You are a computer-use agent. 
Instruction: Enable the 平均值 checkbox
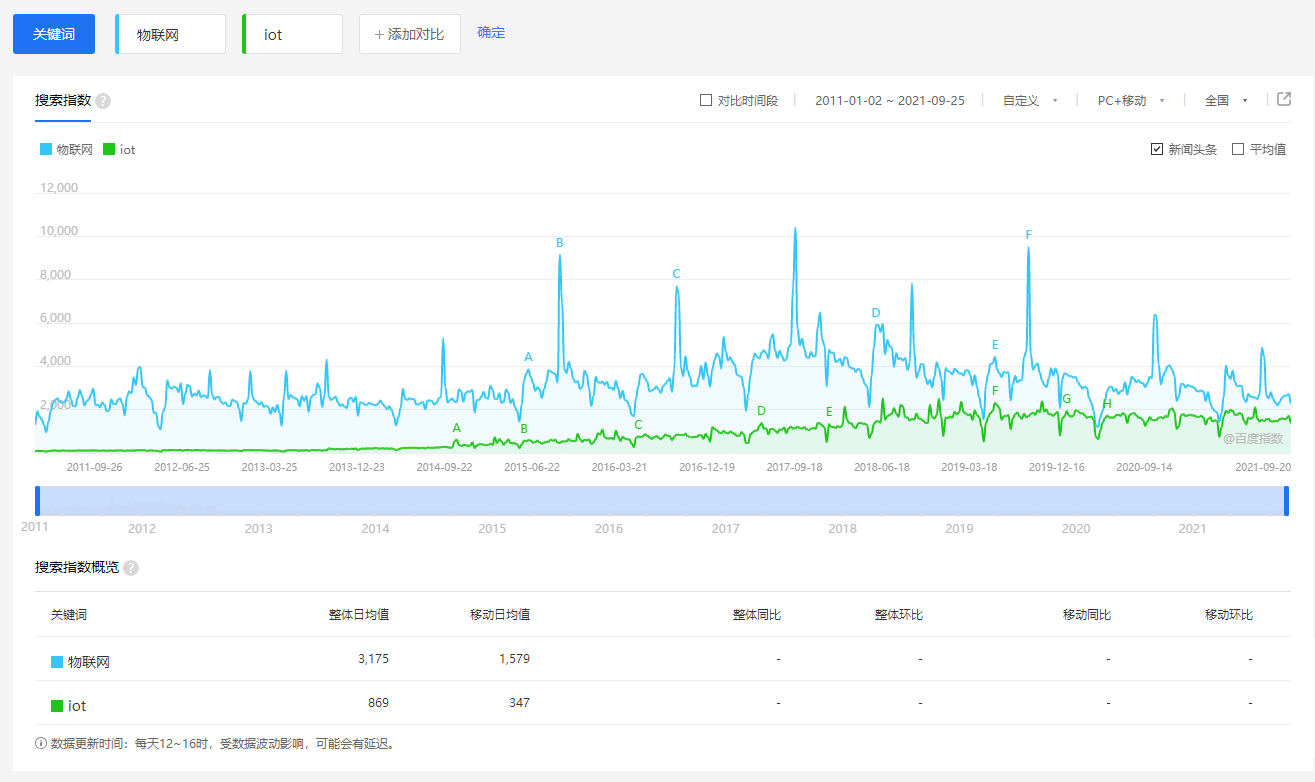tap(1238, 149)
